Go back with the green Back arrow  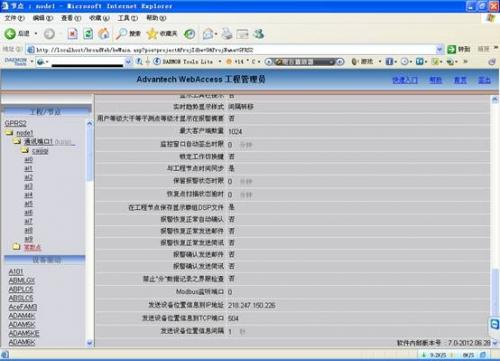point(10,34)
